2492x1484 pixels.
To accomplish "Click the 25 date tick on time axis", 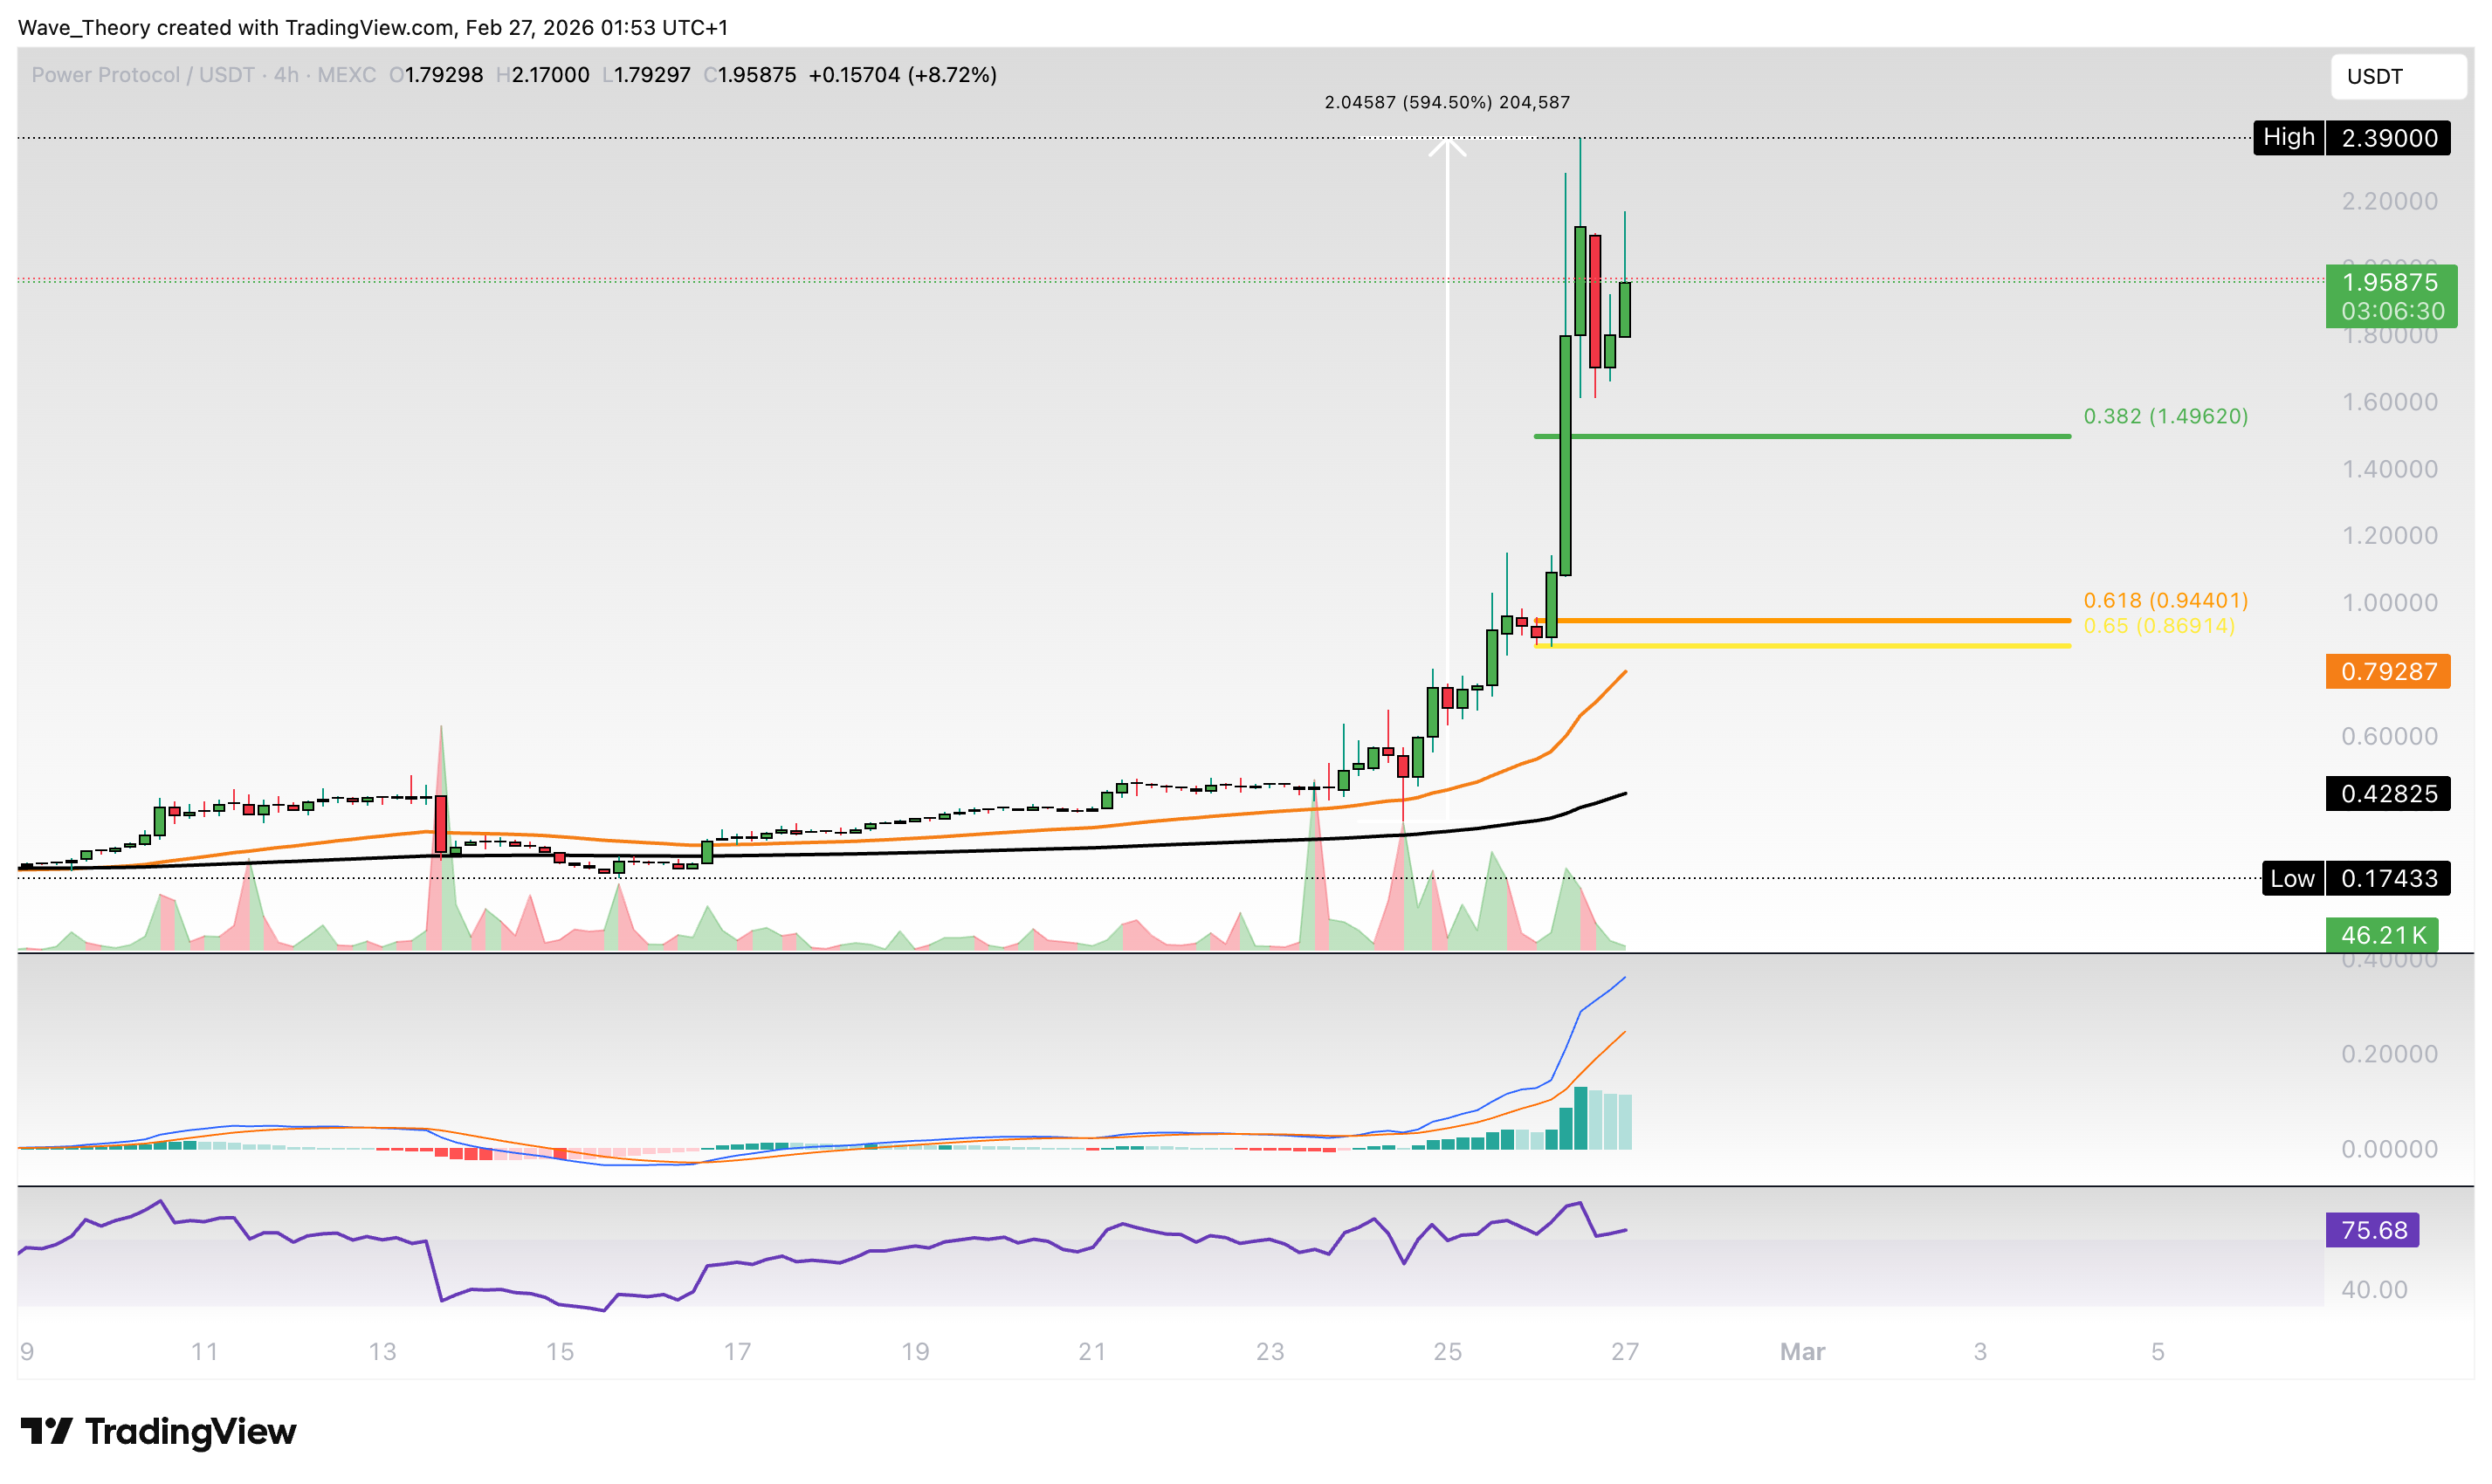I will click(1447, 1352).
